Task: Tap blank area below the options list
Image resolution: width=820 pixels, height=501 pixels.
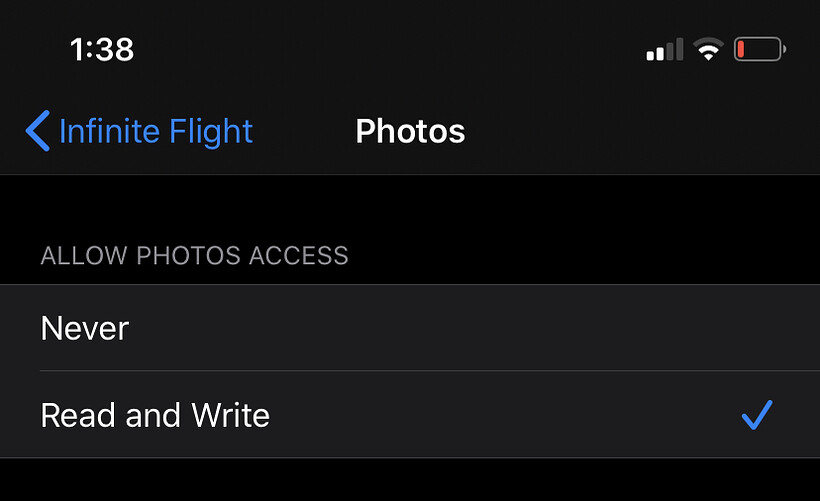Action: [x=410, y=480]
